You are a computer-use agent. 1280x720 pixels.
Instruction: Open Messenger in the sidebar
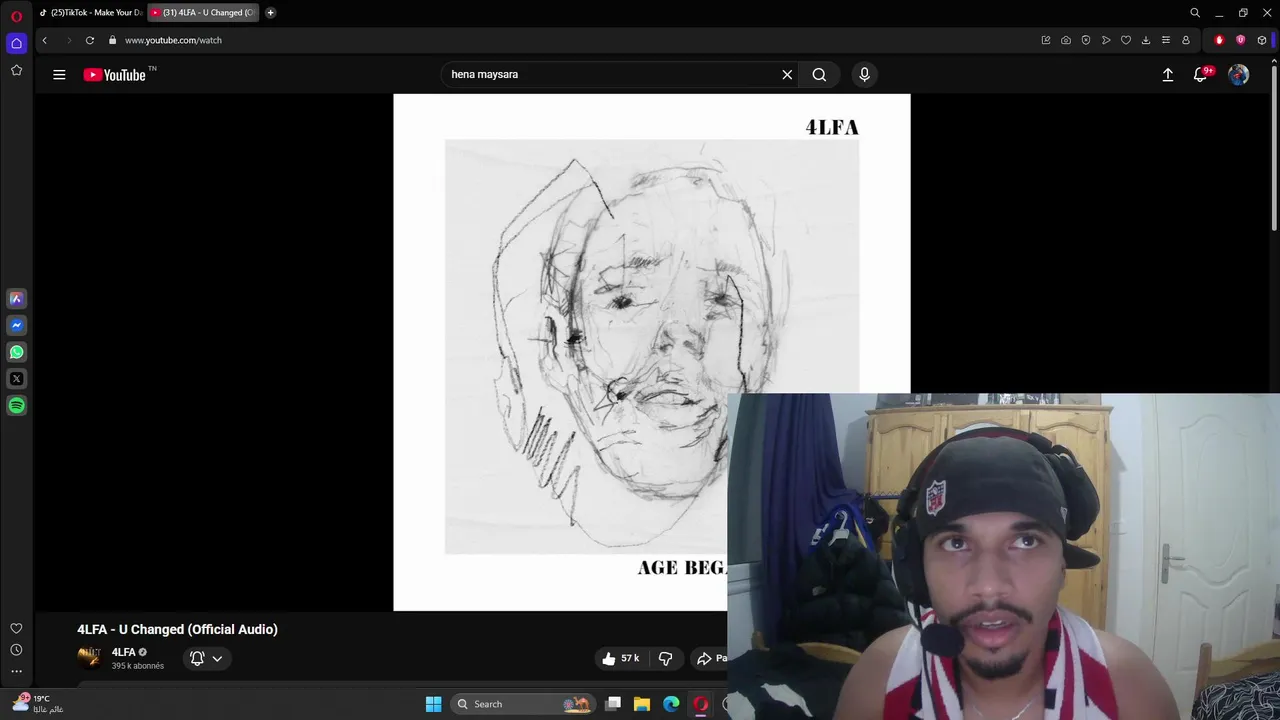(16, 325)
